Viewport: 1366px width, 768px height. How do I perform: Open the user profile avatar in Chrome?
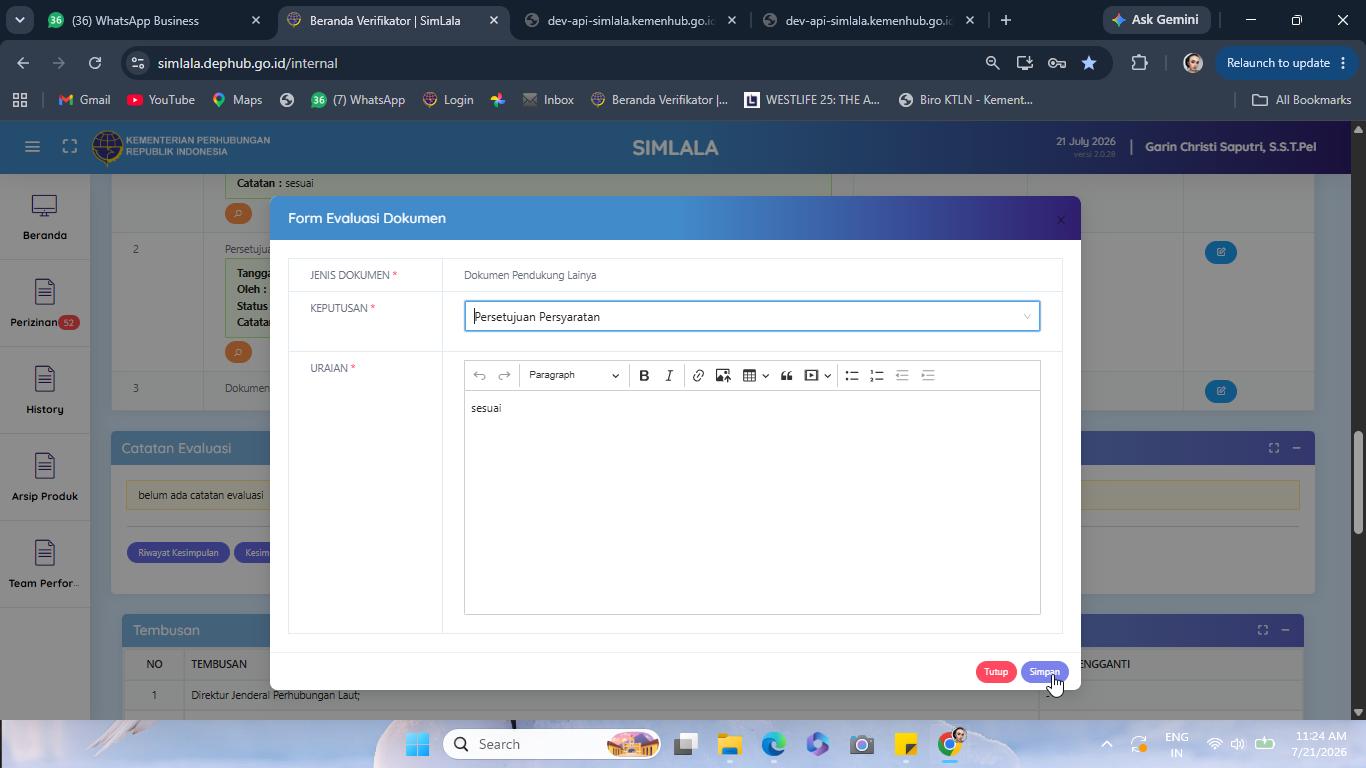tap(1192, 63)
